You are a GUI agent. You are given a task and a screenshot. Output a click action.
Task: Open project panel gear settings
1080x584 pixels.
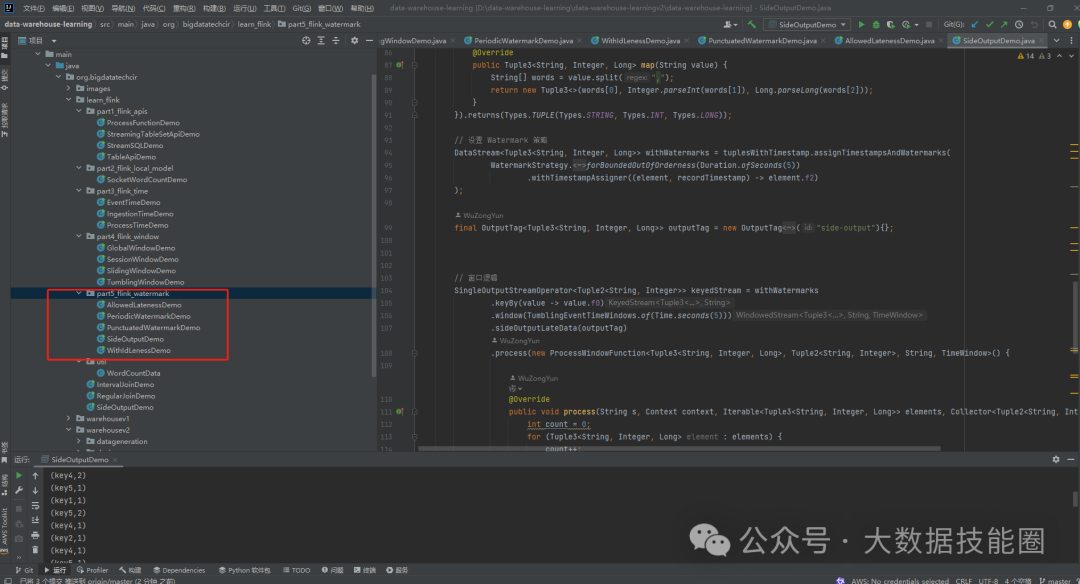(354, 41)
